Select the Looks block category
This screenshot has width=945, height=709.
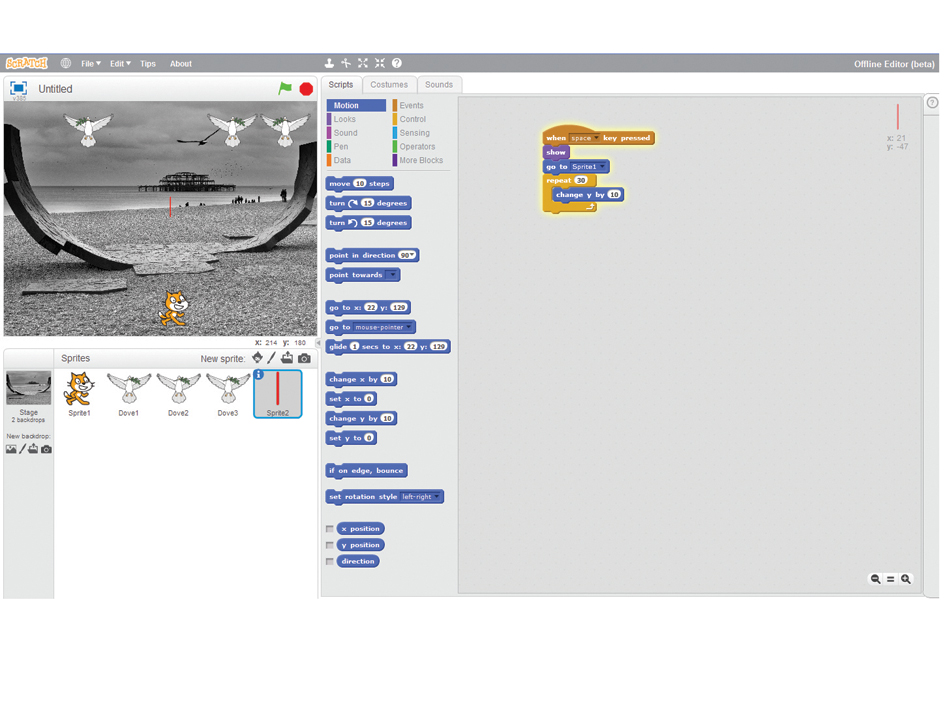[344, 119]
